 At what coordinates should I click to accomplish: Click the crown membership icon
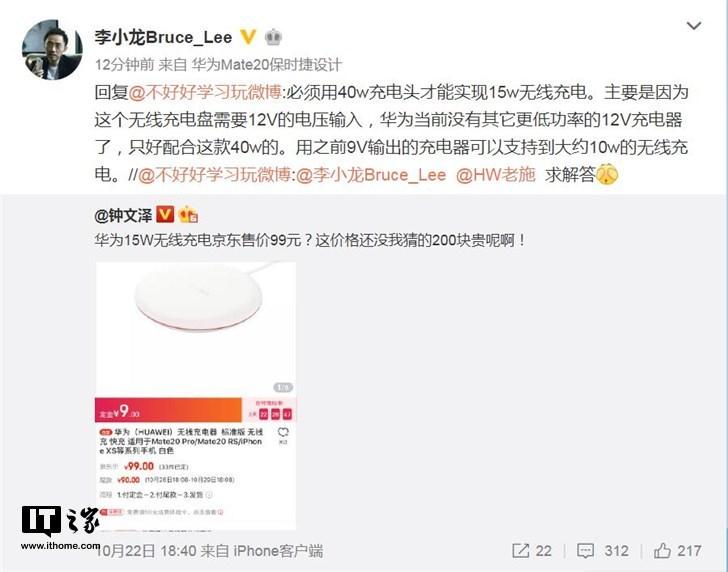pyautogui.click(x=273, y=37)
